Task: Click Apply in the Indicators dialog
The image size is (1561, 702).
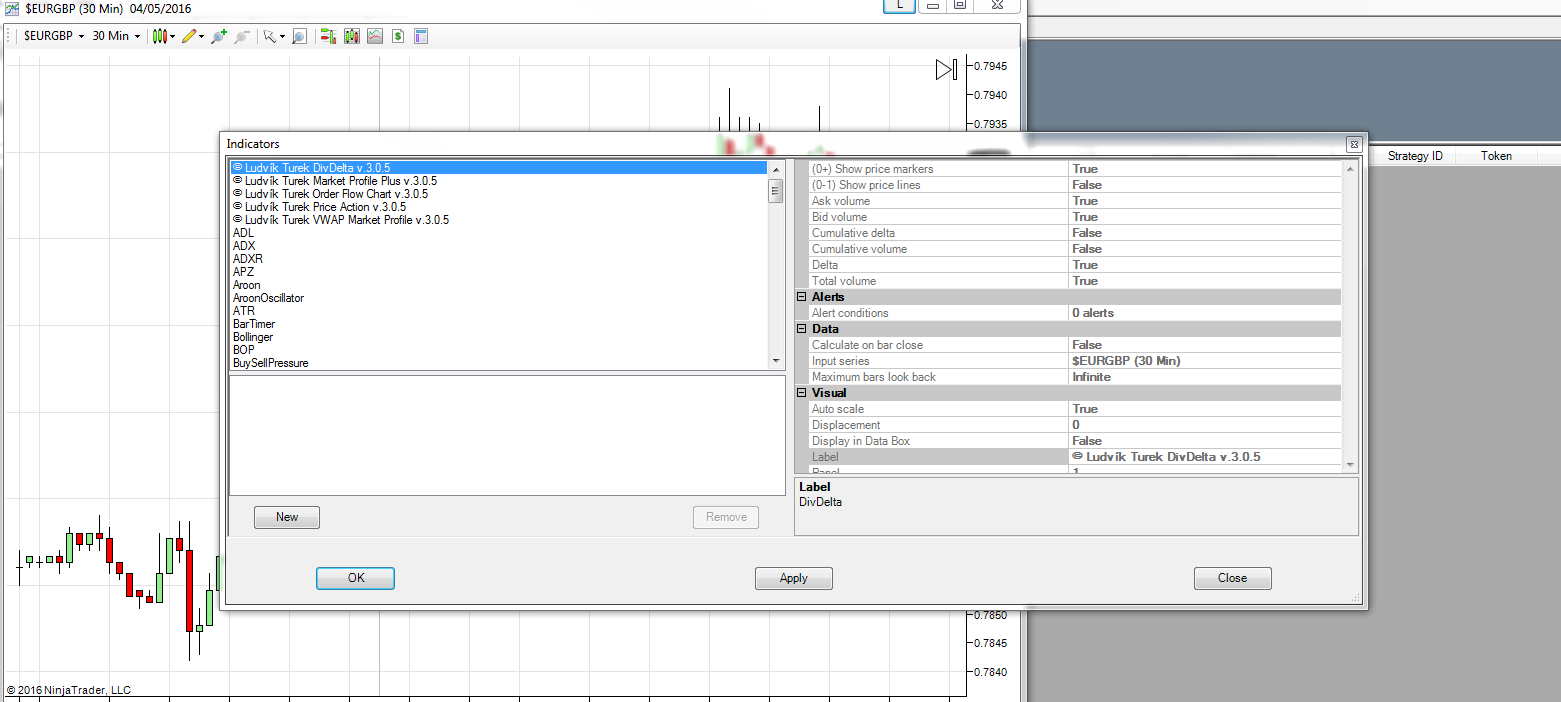Action: tap(794, 578)
